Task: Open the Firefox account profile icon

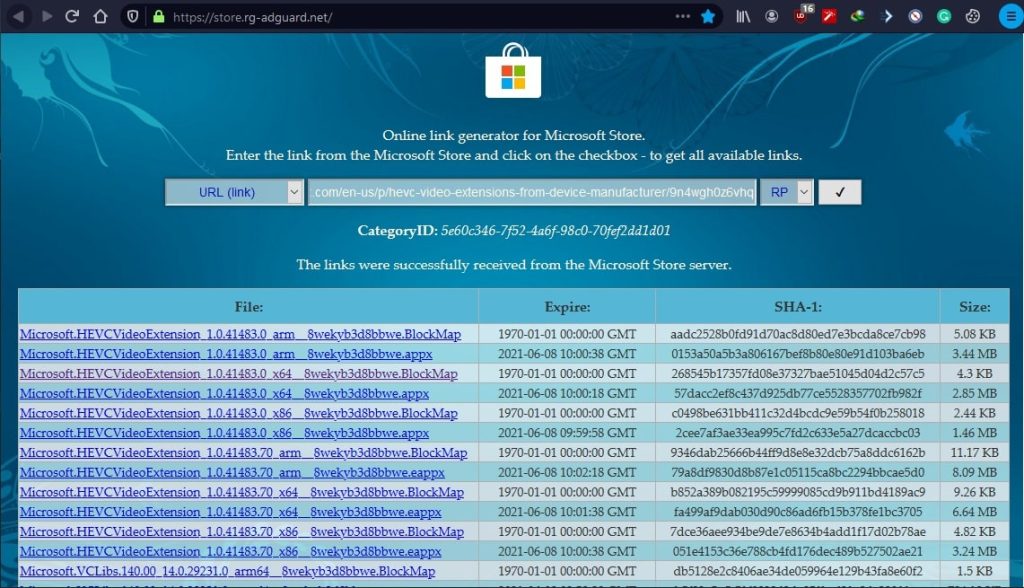Action: pyautogui.click(x=772, y=17)
